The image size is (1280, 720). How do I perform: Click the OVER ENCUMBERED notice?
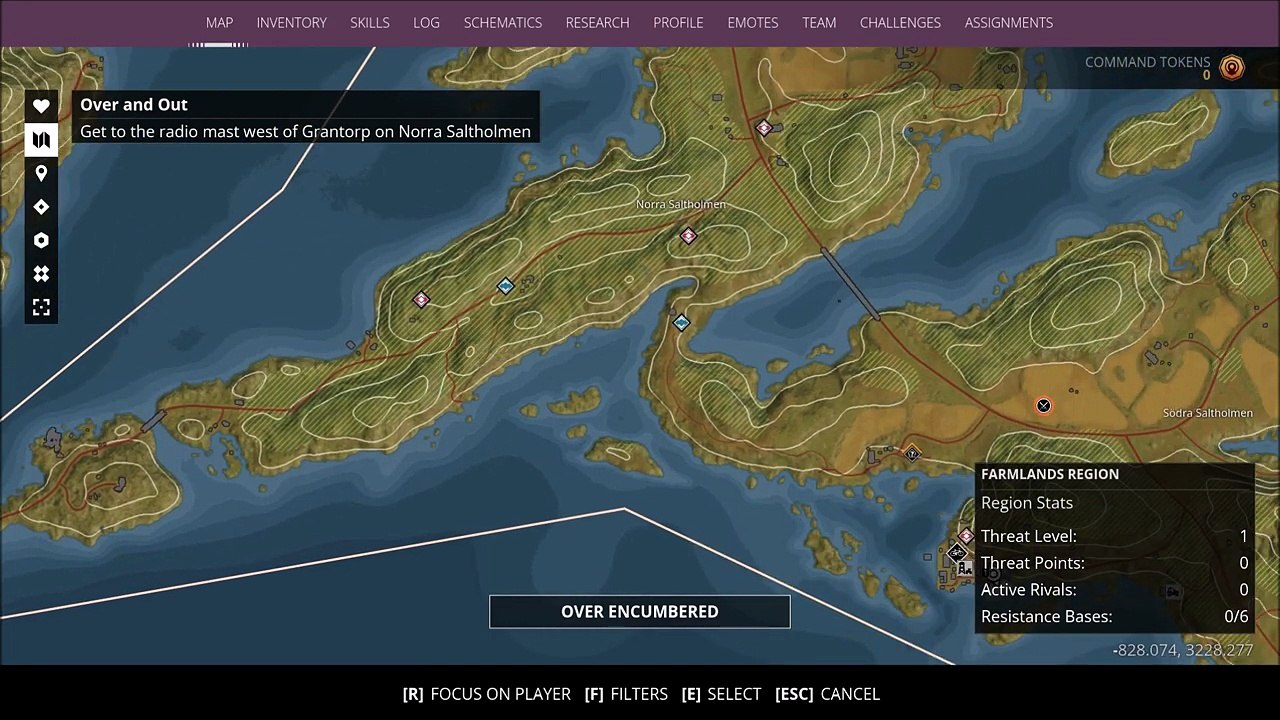coord(640,612)
